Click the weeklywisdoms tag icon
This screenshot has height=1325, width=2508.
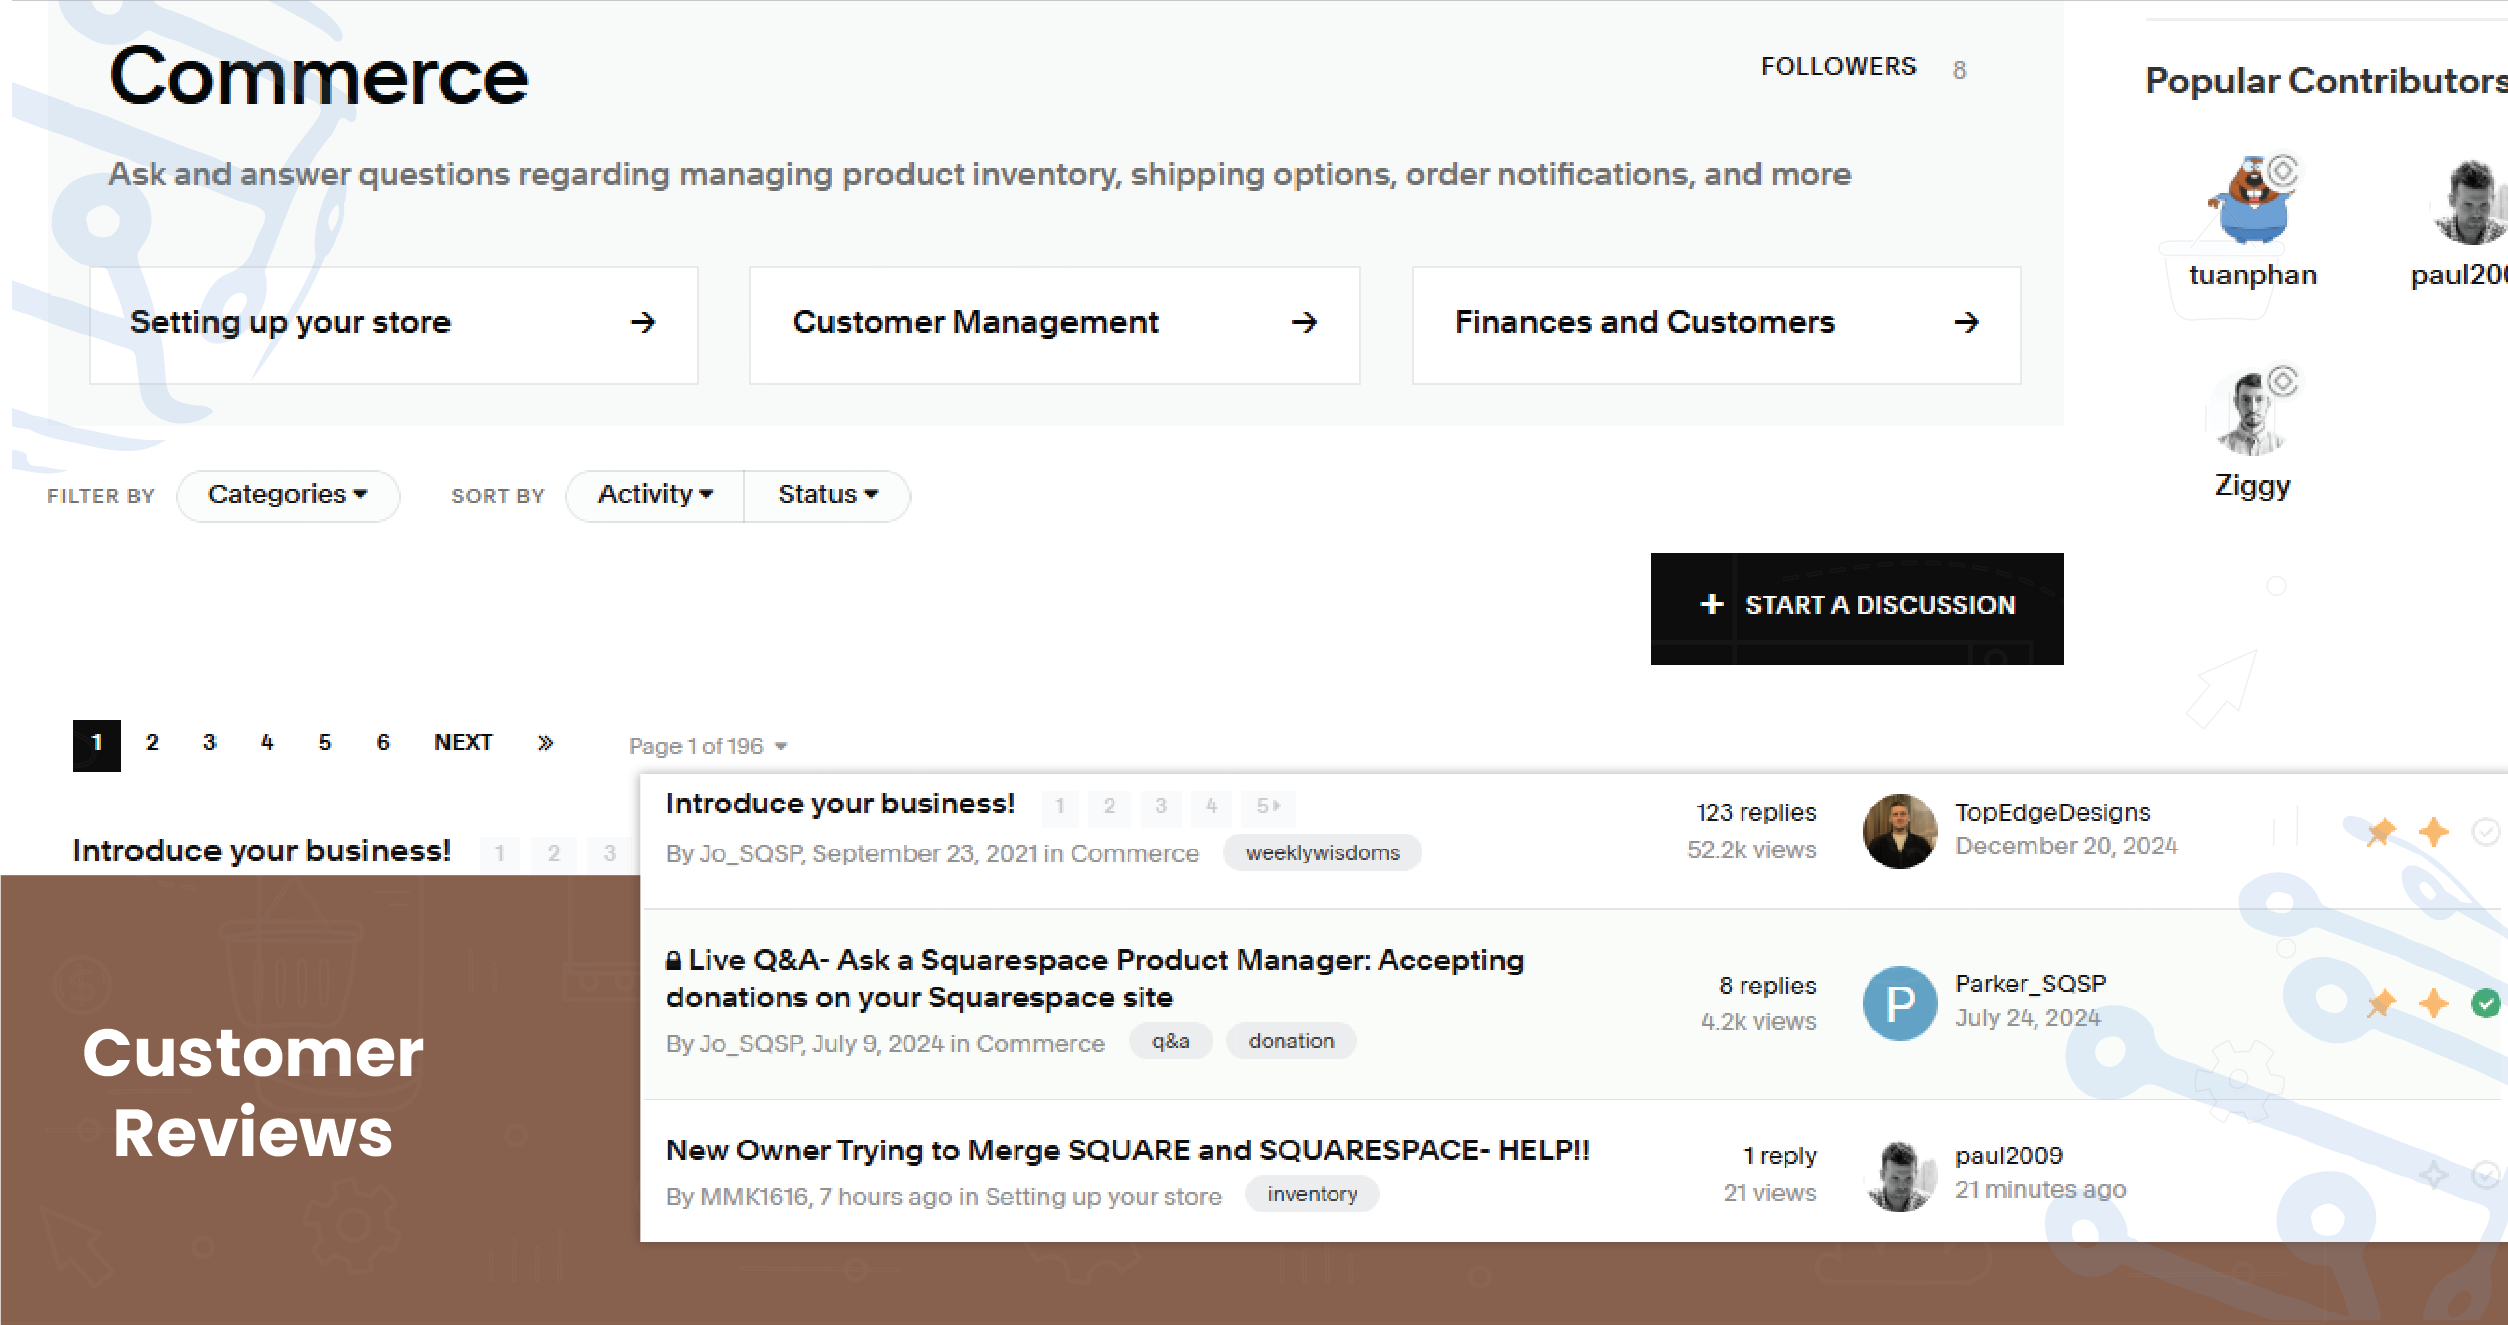click(1322, 852)
